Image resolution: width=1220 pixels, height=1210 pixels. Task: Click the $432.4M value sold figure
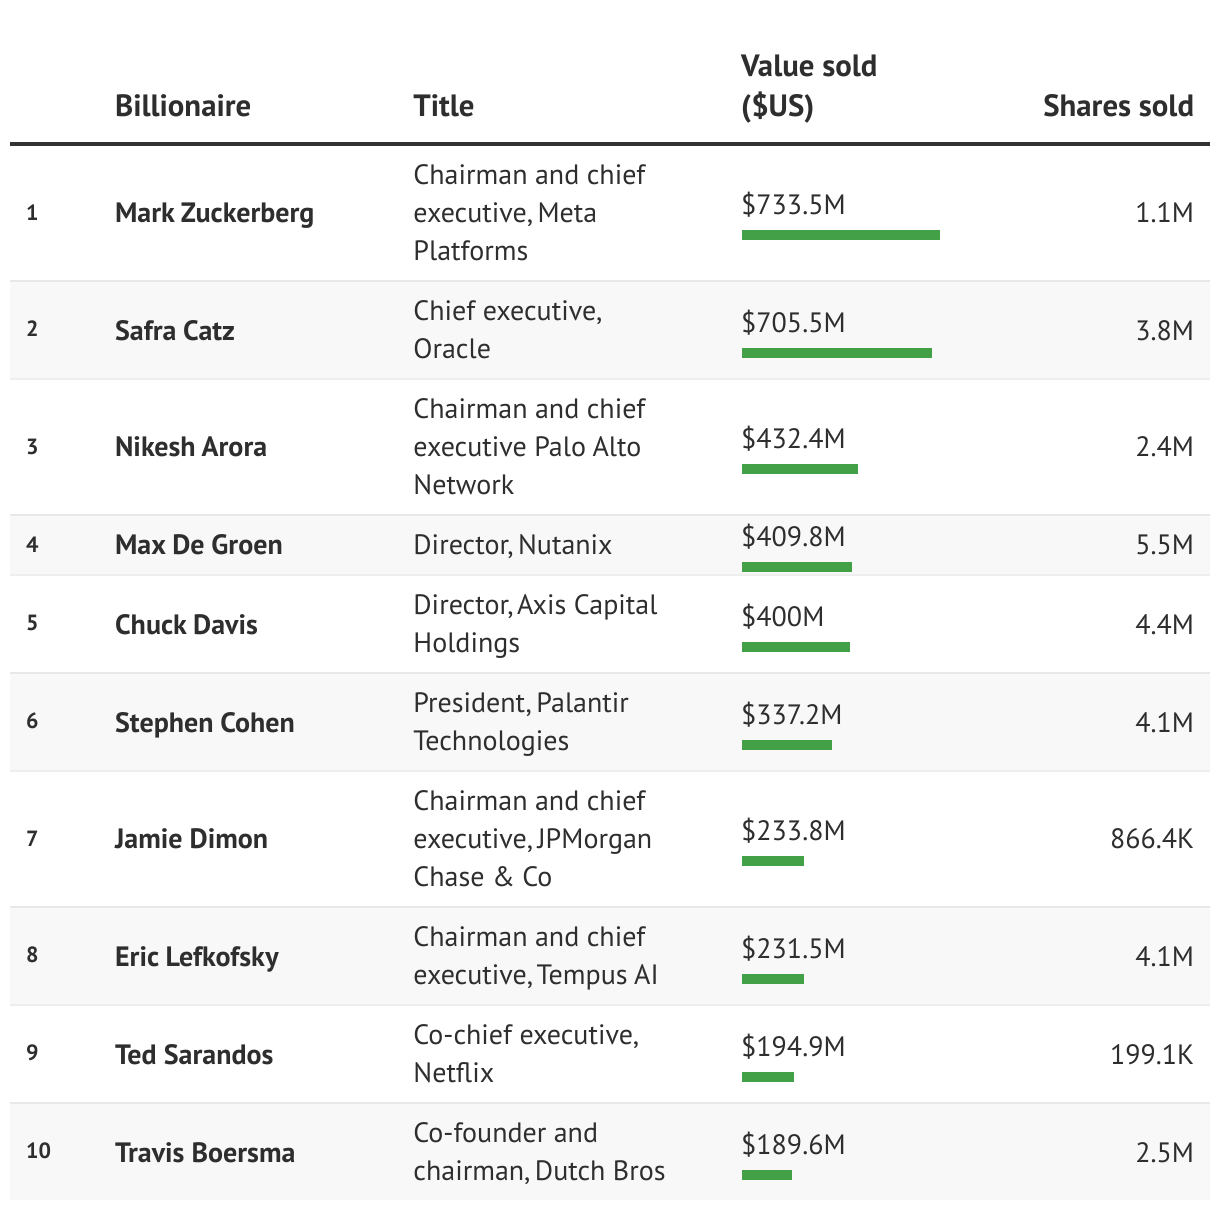pyautogui.click(x=793, y=438)
